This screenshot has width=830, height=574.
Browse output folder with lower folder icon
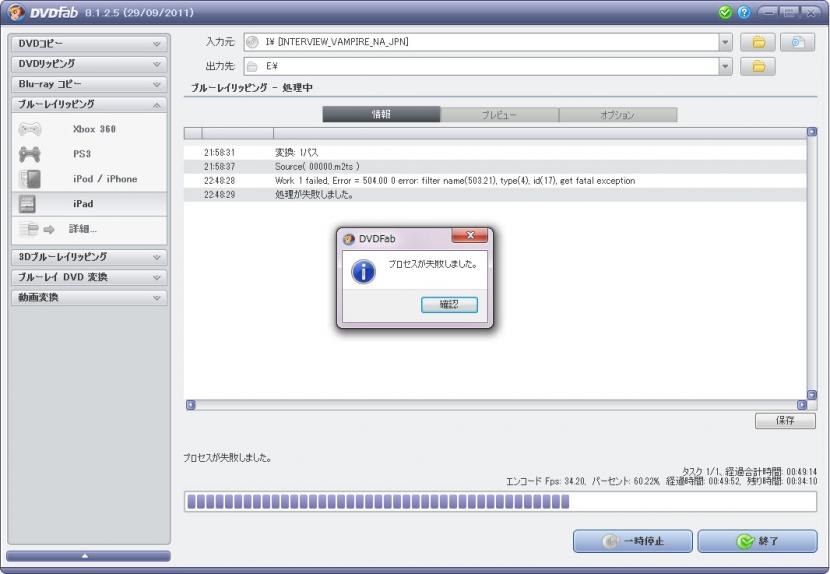[758, 66]
